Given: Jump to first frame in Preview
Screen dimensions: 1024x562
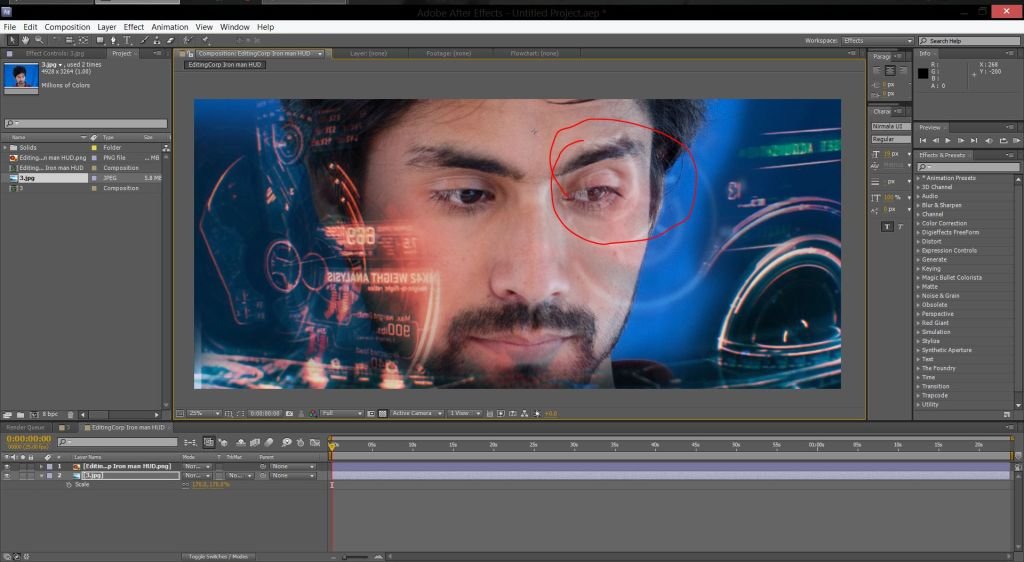Looking at the screenshot, I should [923, 140].
